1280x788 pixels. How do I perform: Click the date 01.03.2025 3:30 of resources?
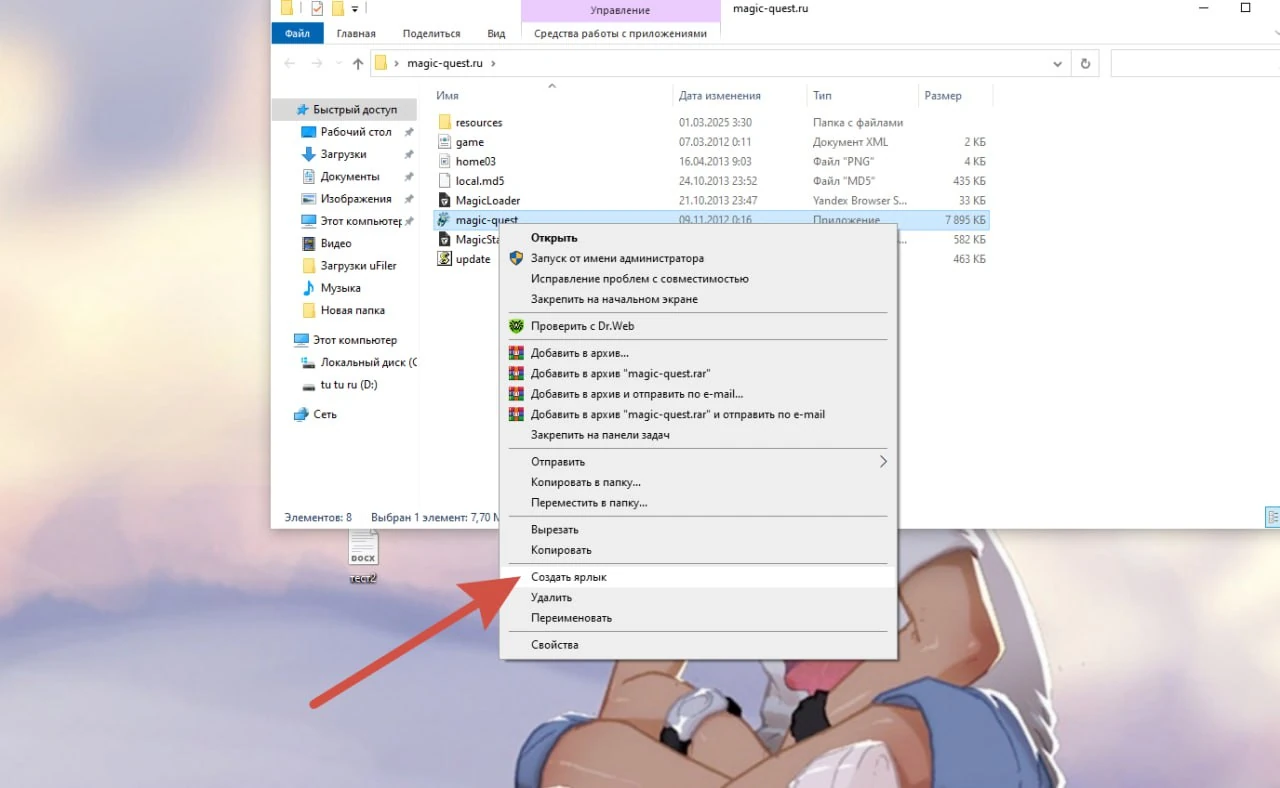715,122
